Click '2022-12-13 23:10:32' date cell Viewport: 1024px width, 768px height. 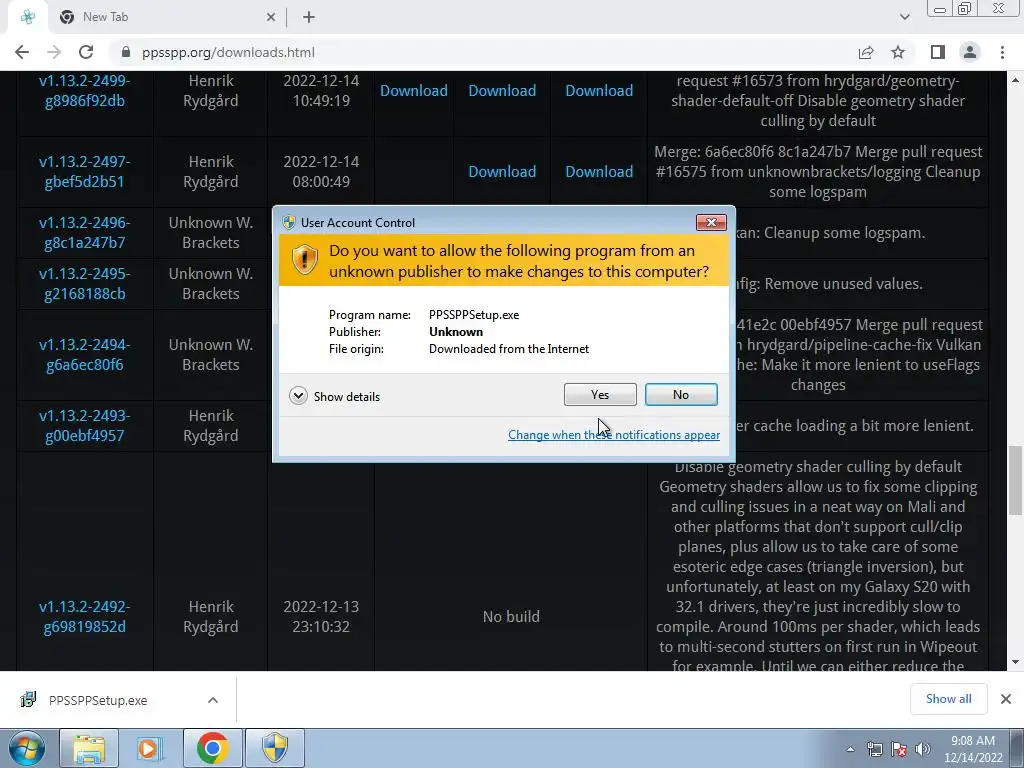[321, 616]
